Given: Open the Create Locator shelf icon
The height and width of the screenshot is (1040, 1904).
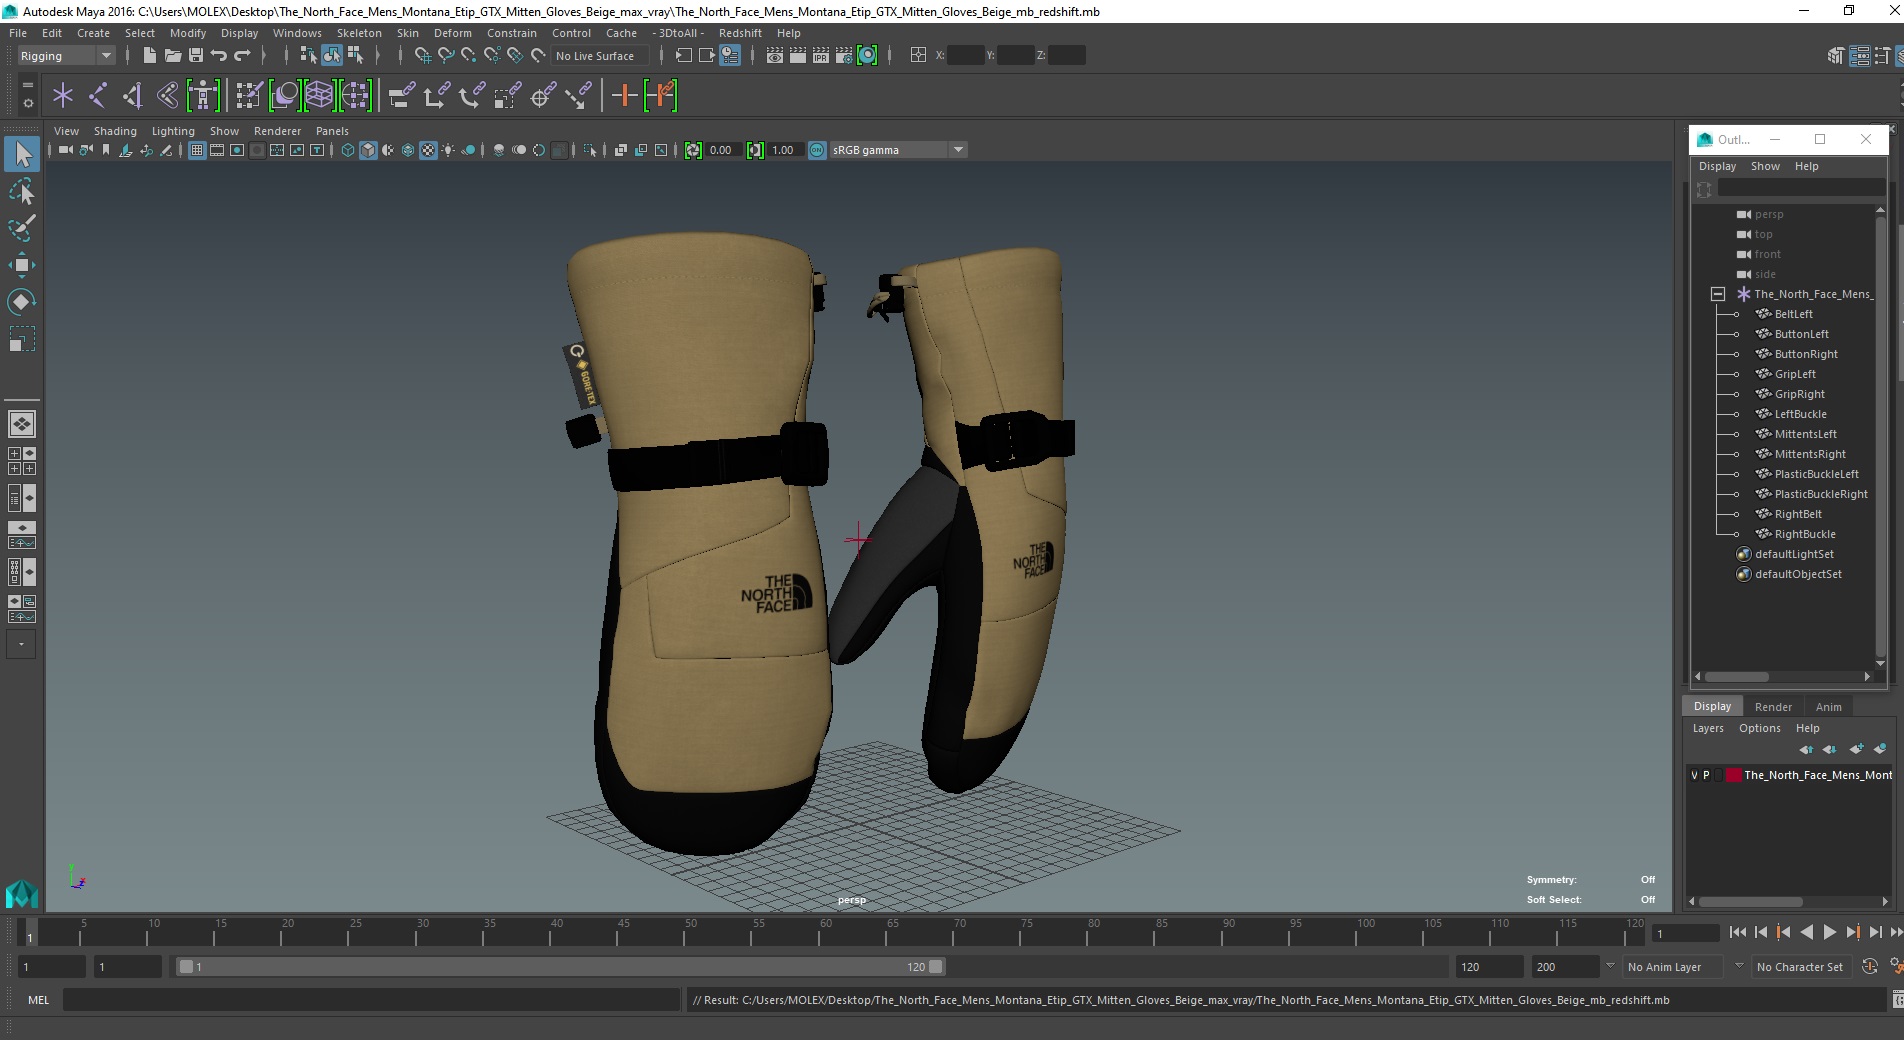Looking at the screenshot, I should tap(63, 96).
